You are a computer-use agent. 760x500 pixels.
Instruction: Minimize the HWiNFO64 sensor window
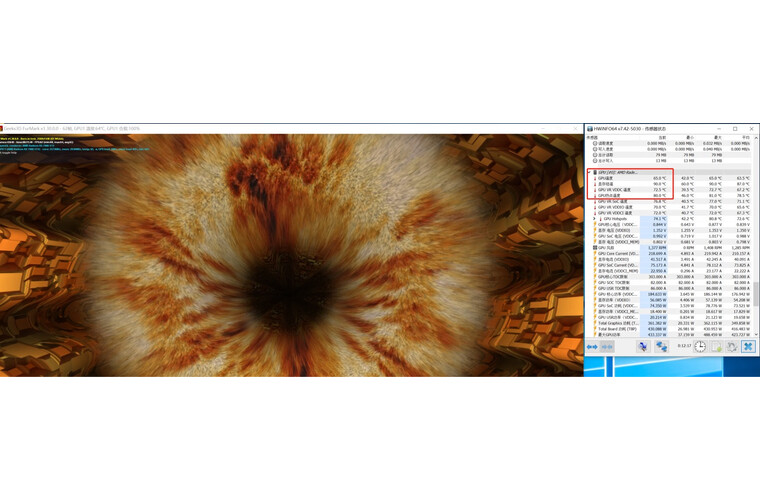coord(719,129)
